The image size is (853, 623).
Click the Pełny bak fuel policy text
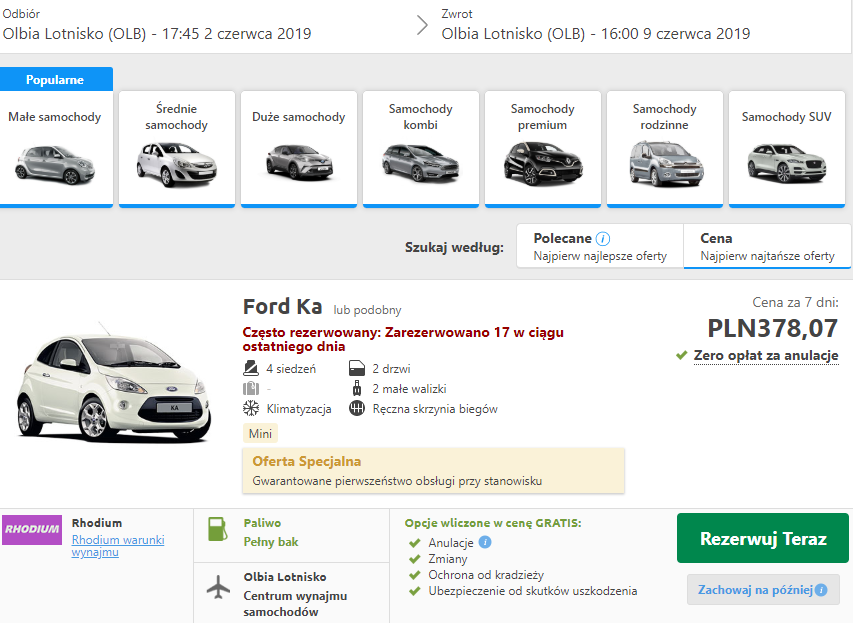coord(271,542)
